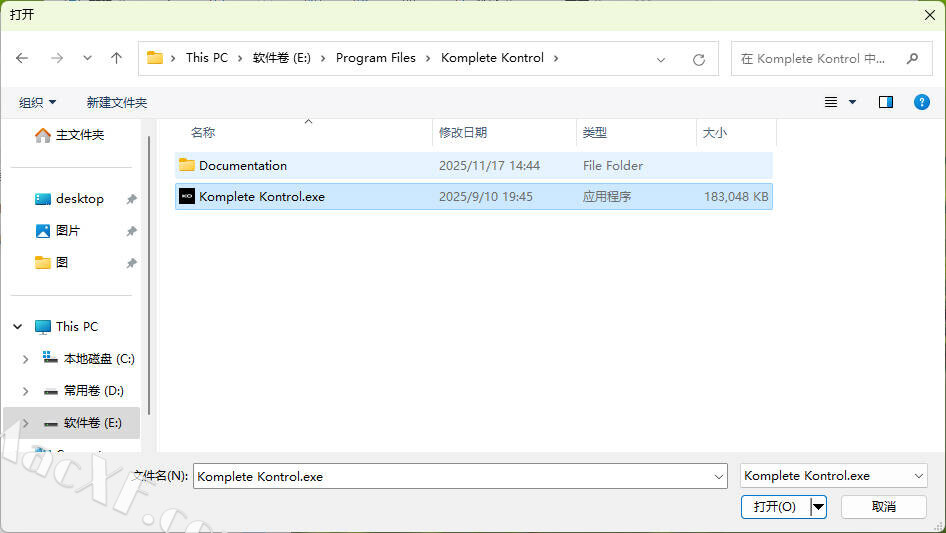
Task: Refresh the Komplete Kontrol folder view
Action: [699, 59]
